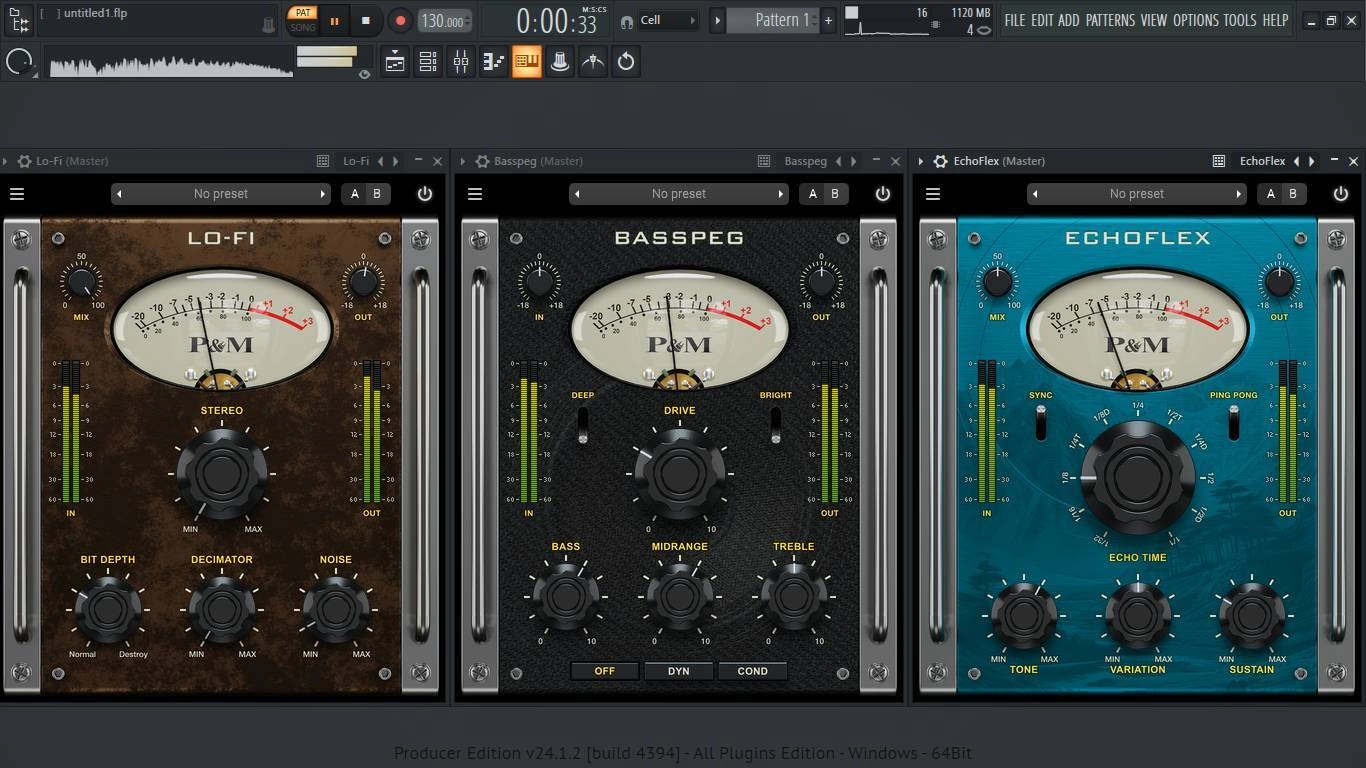Open the Playlist window from the toolbar

pos(395,62)
